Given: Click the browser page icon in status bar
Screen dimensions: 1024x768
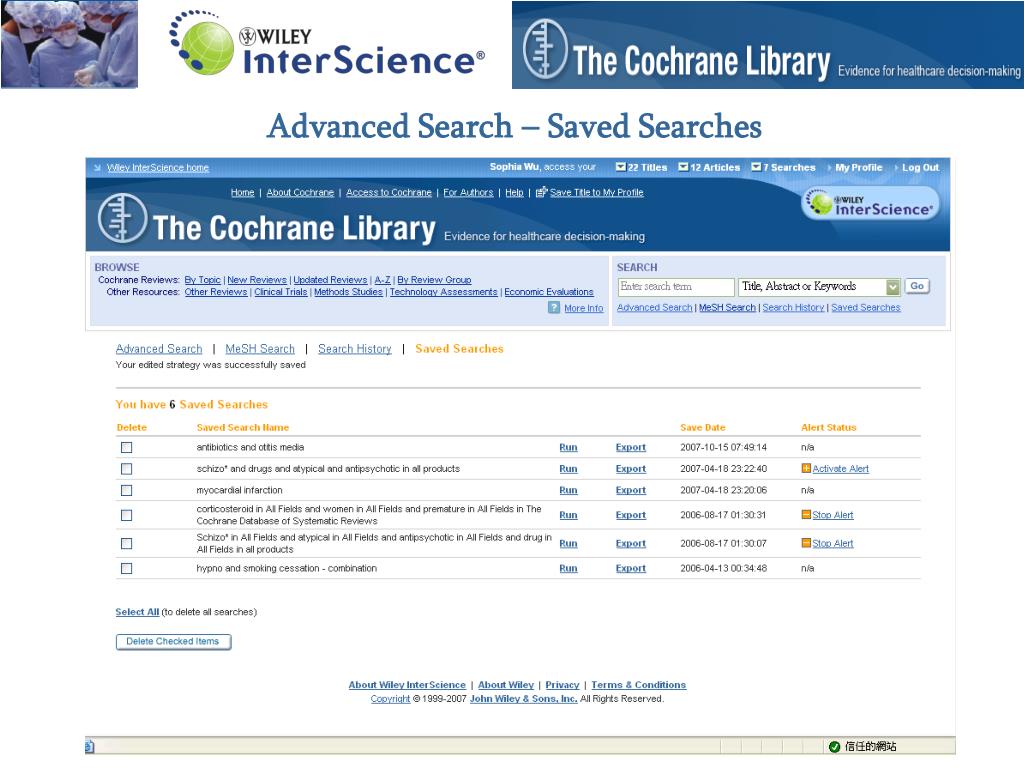Looking at the screenshot, I should (x=89, y=746).
